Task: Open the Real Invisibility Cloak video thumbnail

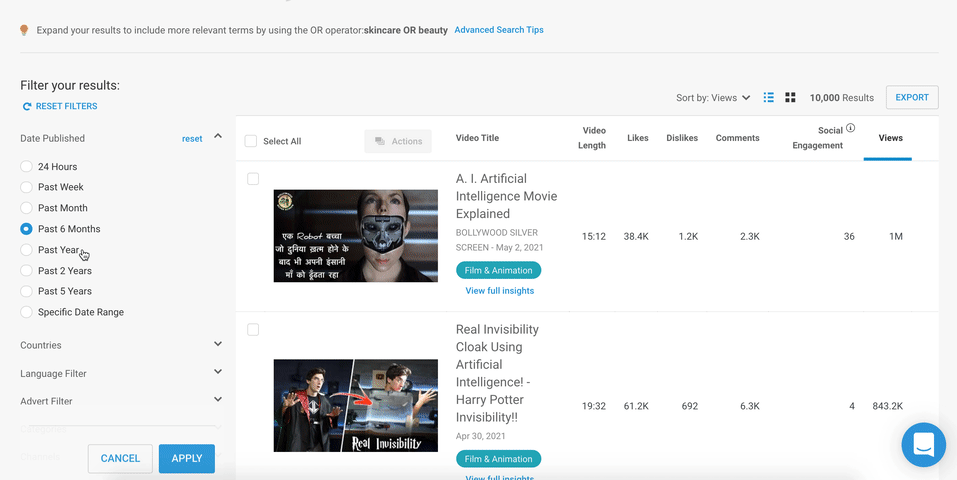Action: (x=356, y=405)
